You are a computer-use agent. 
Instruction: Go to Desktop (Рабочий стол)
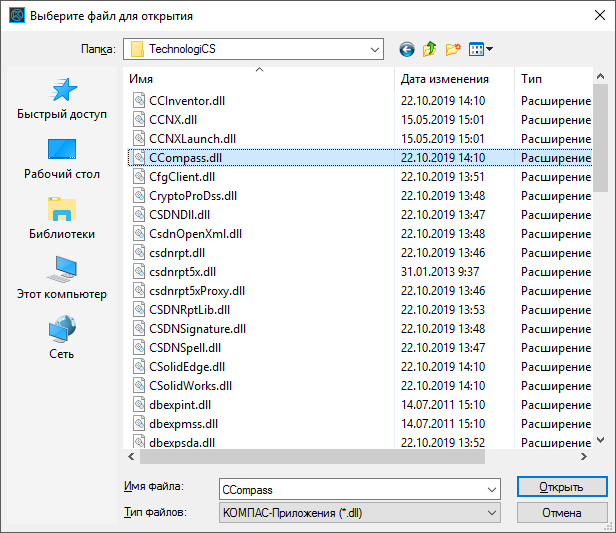coord(62,158)
